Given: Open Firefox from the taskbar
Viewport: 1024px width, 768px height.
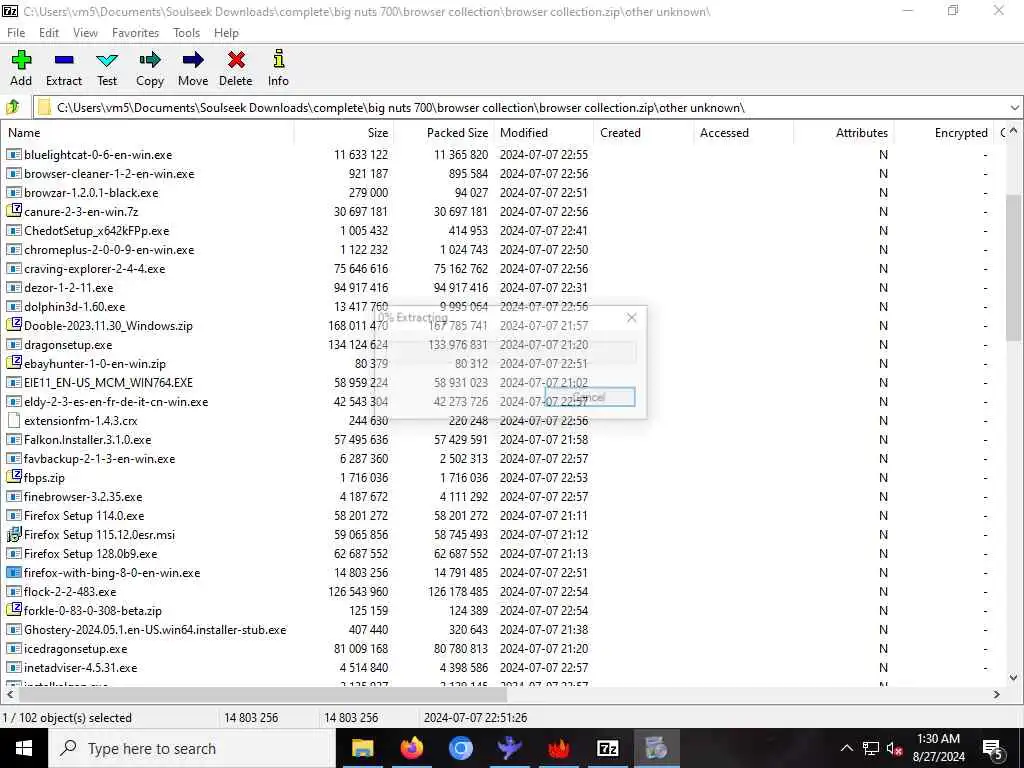Looking at the screenshot, I should click(411, 748).
